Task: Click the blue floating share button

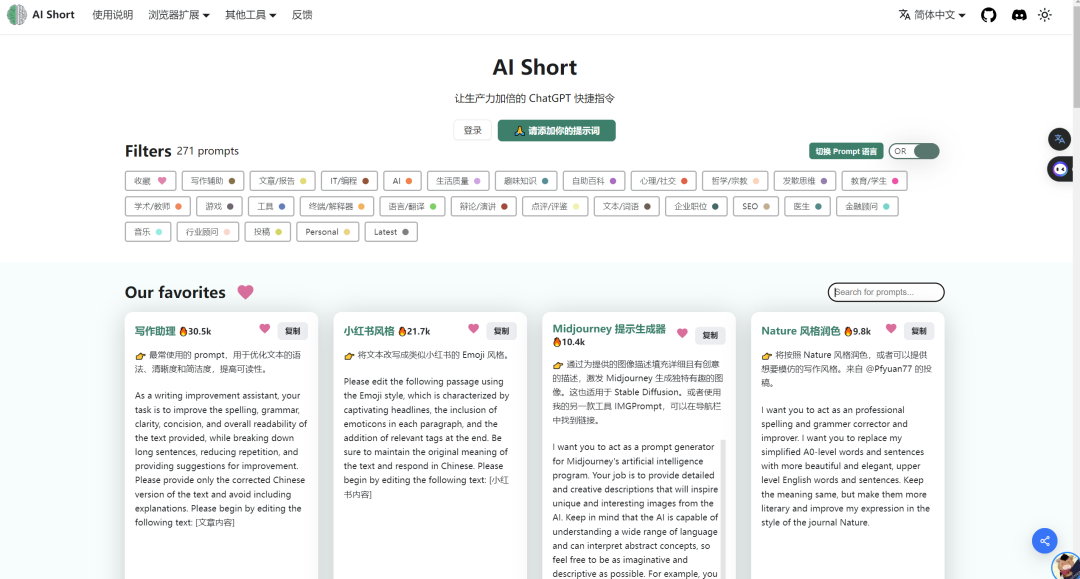Action: pos(1044,541)
